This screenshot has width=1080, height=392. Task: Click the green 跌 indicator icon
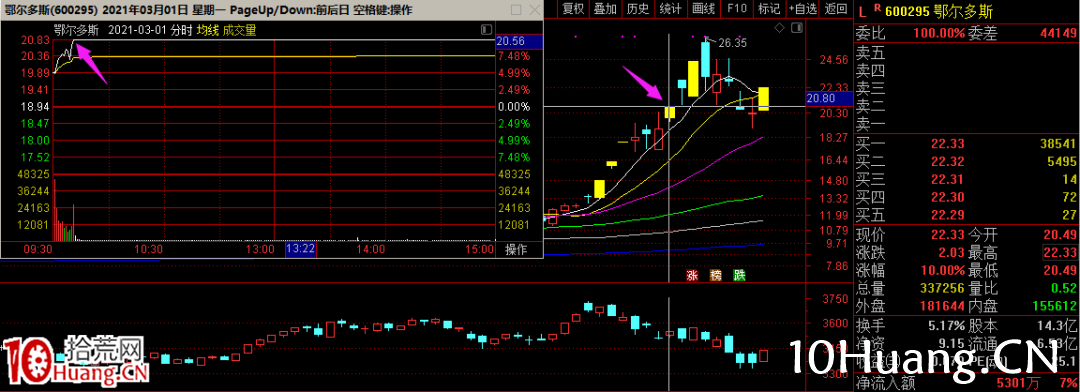[x=739, y=276]
